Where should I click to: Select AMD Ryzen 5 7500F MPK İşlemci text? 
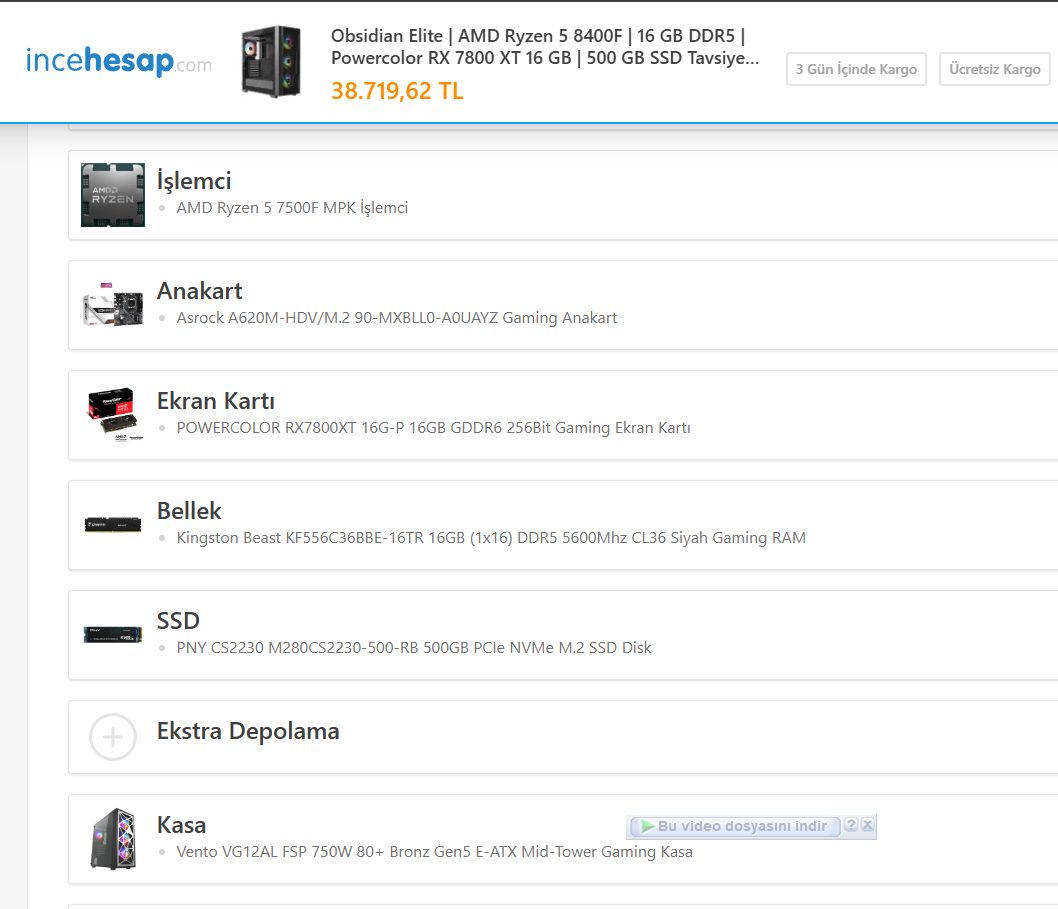(292, 208)
